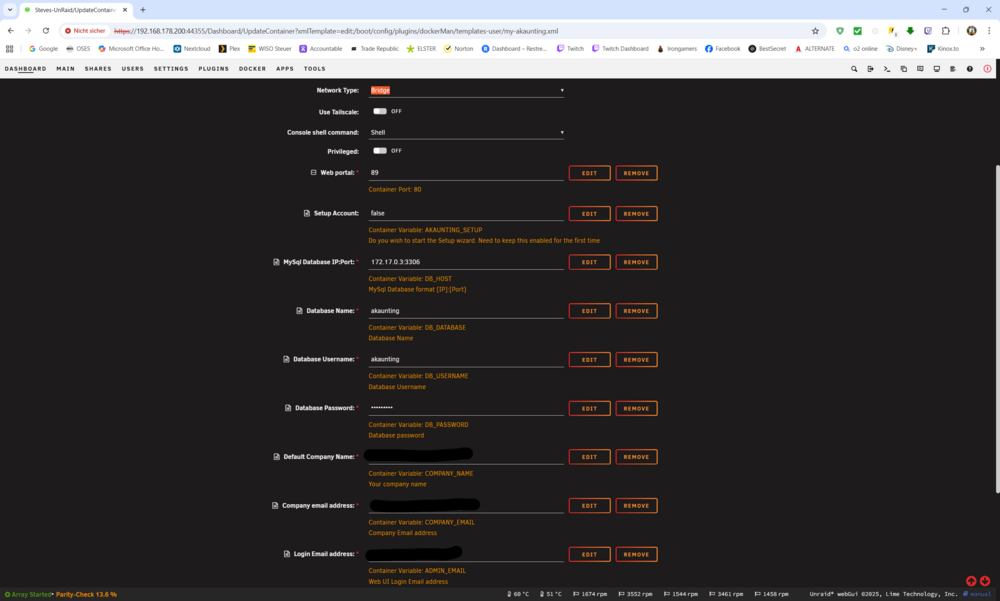Screen dimensions: 1000x601
Task: Click the port icon beside Web portal
Action: coord(313,172)
